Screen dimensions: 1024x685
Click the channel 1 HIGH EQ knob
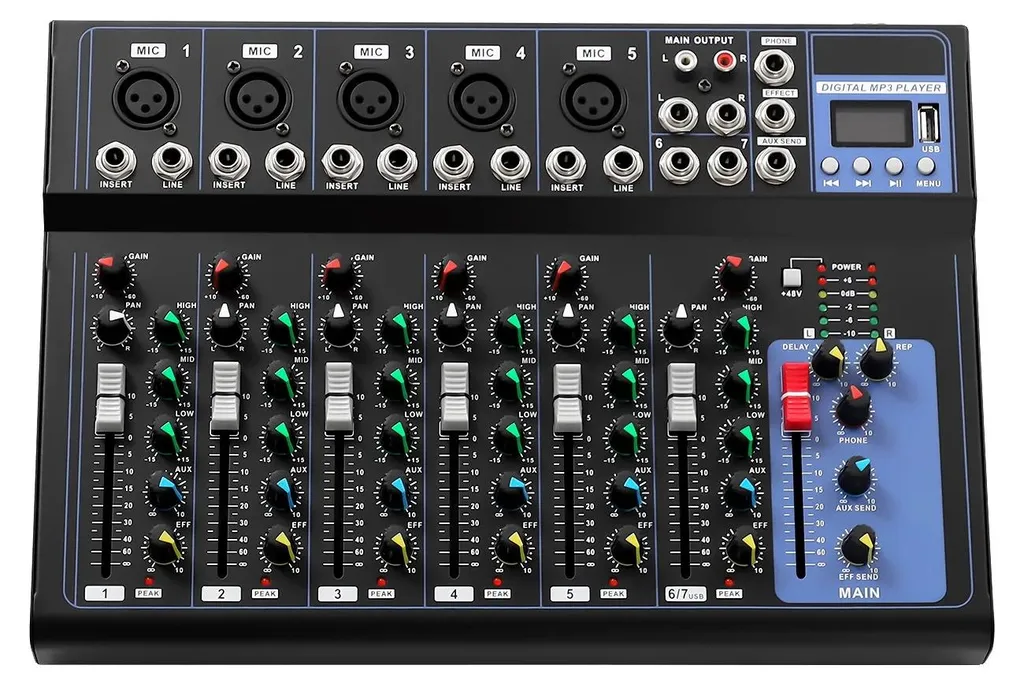coord(171,328)
